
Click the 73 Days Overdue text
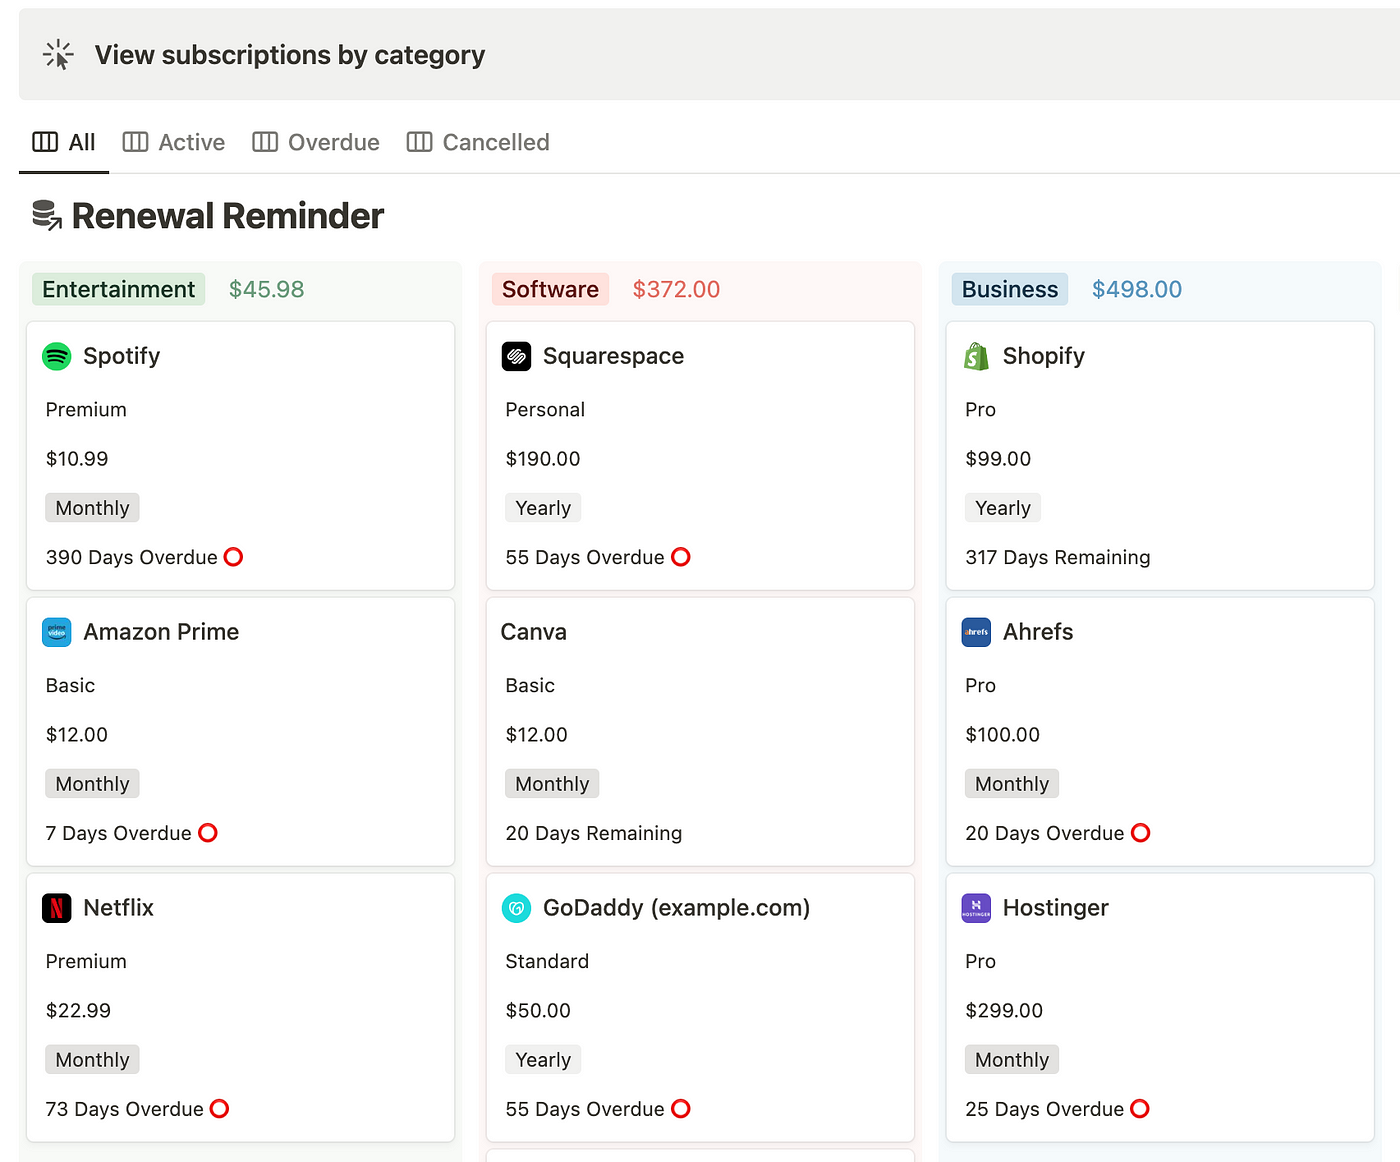(125, 1109)
